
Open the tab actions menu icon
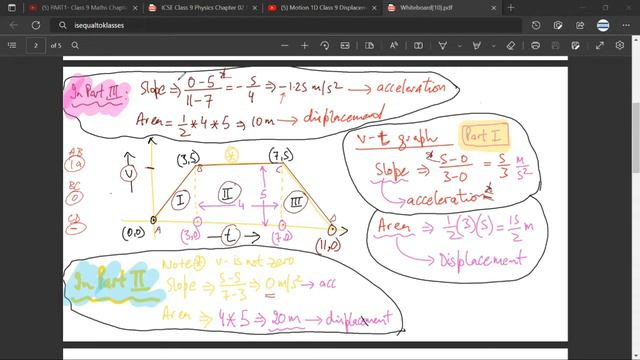[12, 7]
